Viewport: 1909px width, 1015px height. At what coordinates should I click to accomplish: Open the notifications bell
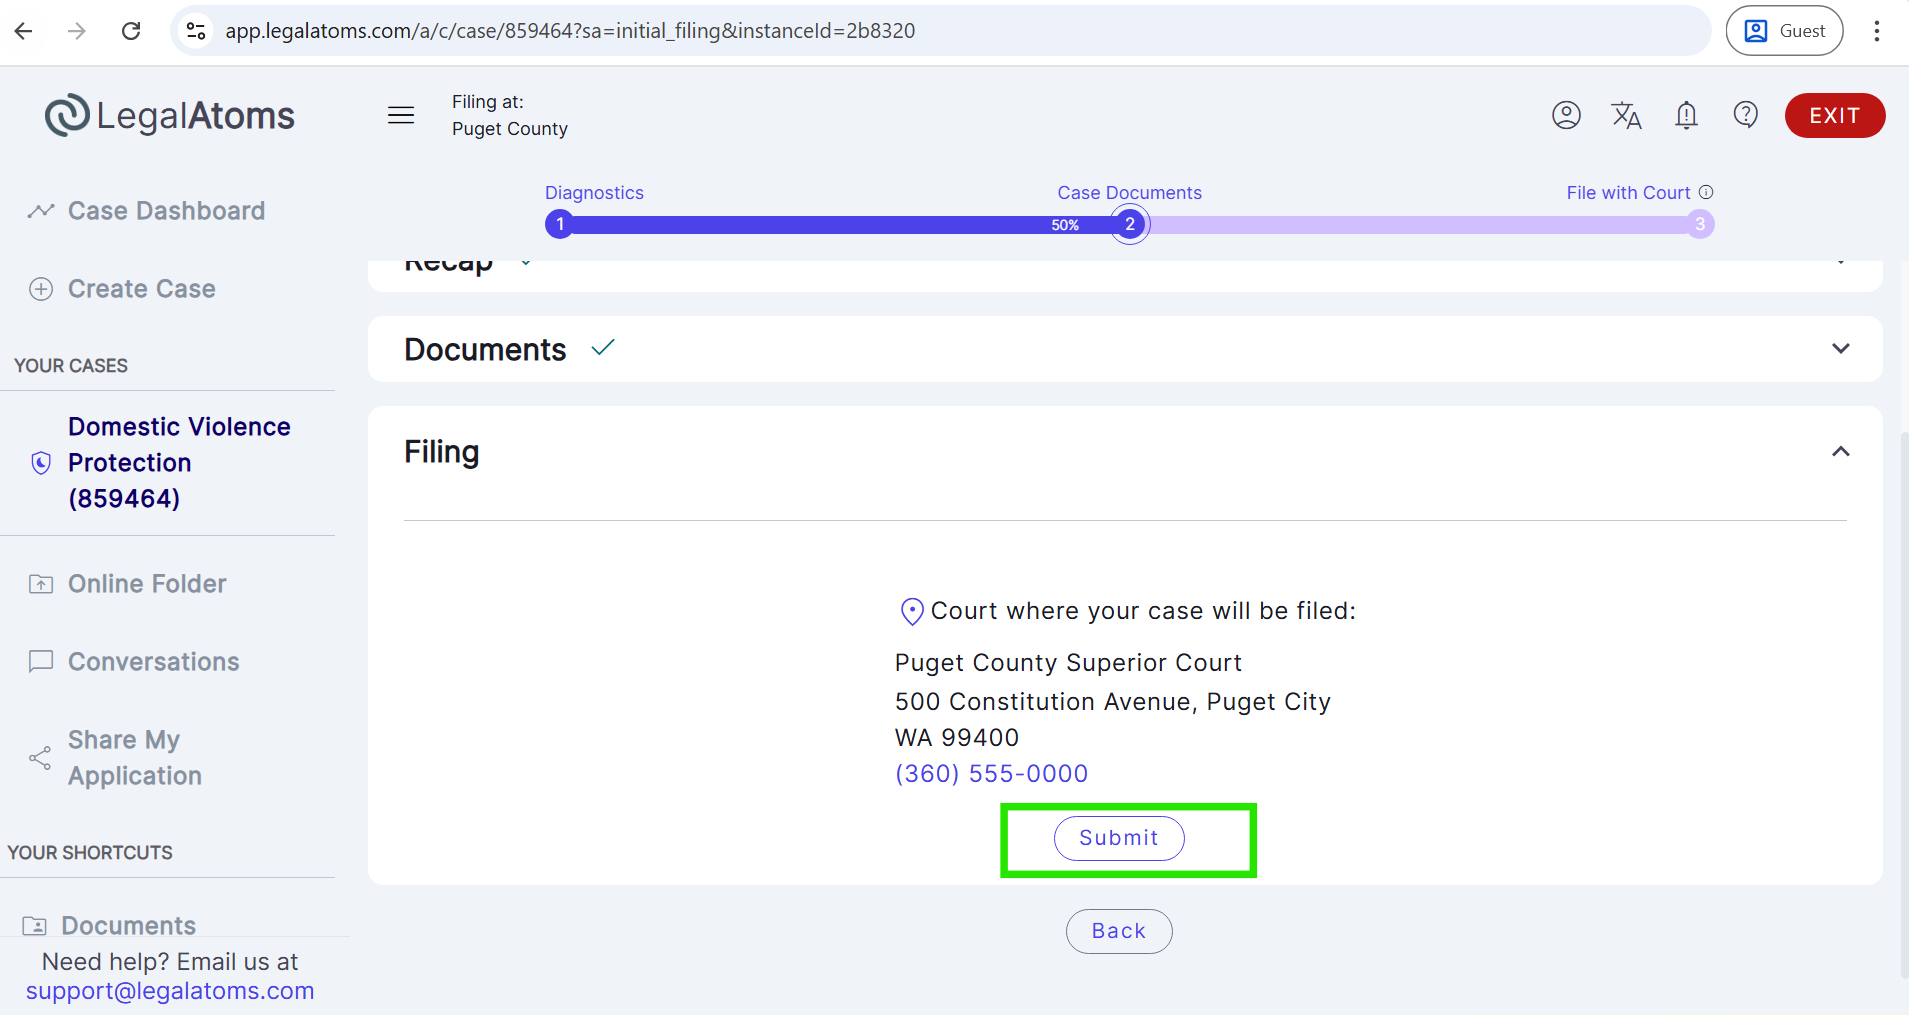[x=1686, y=115]
